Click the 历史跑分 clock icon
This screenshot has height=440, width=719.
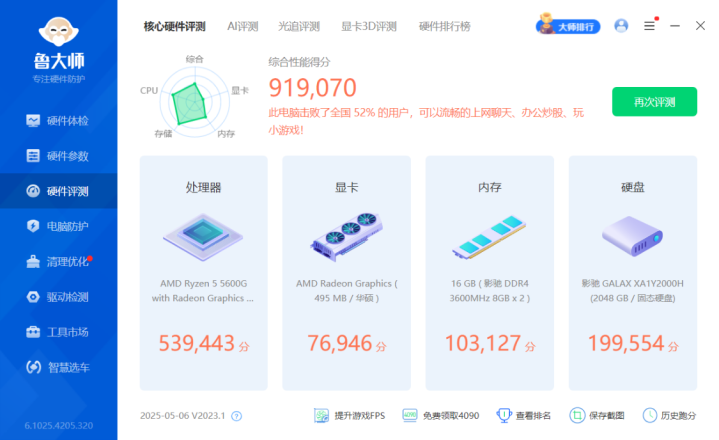pyautogui.click(x=650, y=416)
